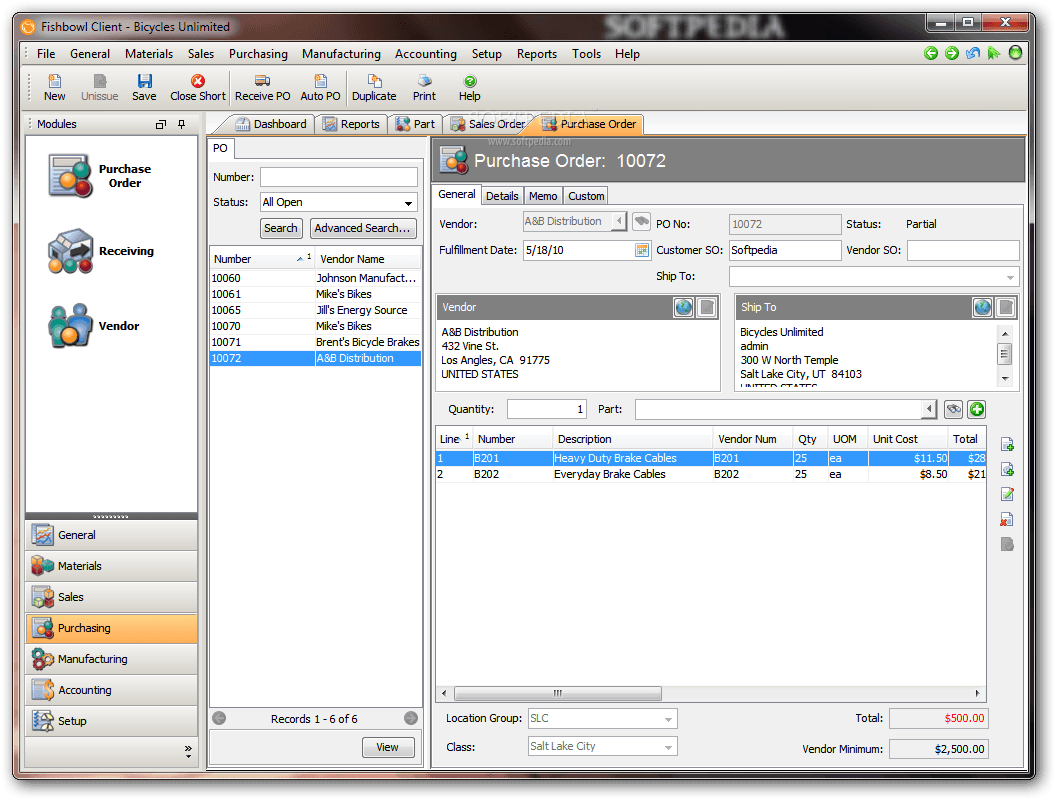Undock the Modules panel
The height and width of the screenshot is (800, 1056).
160,124
